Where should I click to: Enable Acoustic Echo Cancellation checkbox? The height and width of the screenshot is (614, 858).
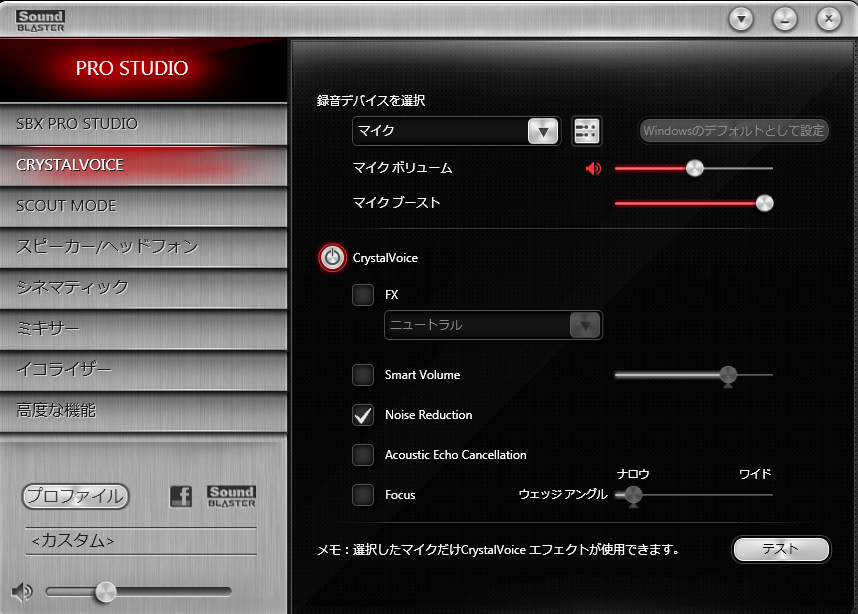tap(363, 455)
